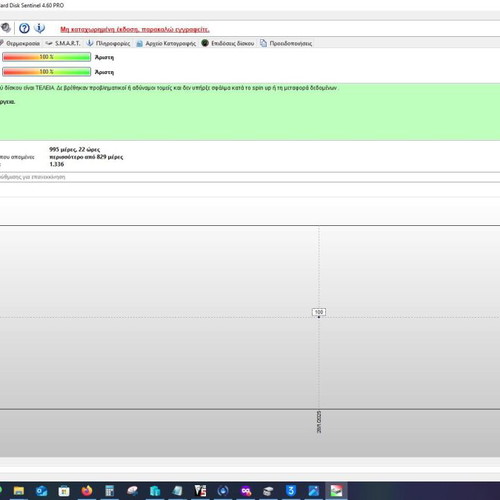Click the date label on graph axis
This screenshot has width=500, height=500.
pyautogui.click(x=319, y=422)
